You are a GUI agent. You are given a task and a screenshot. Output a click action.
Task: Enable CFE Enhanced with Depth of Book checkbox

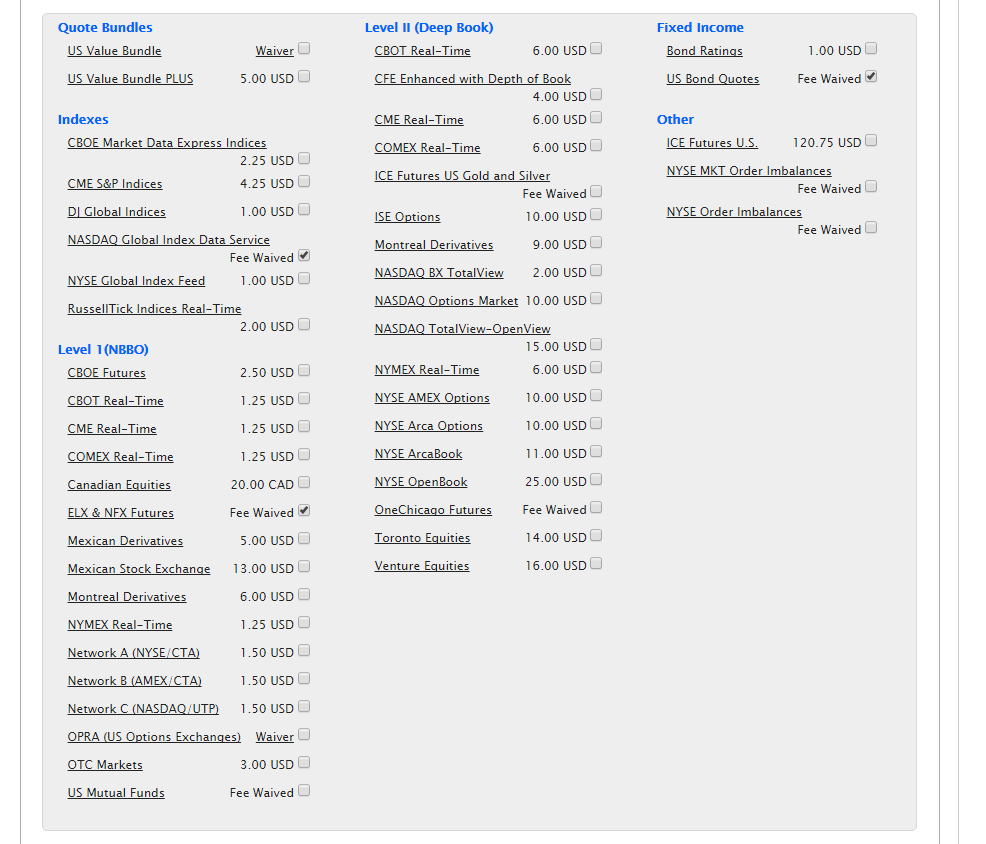pos(597,94)
